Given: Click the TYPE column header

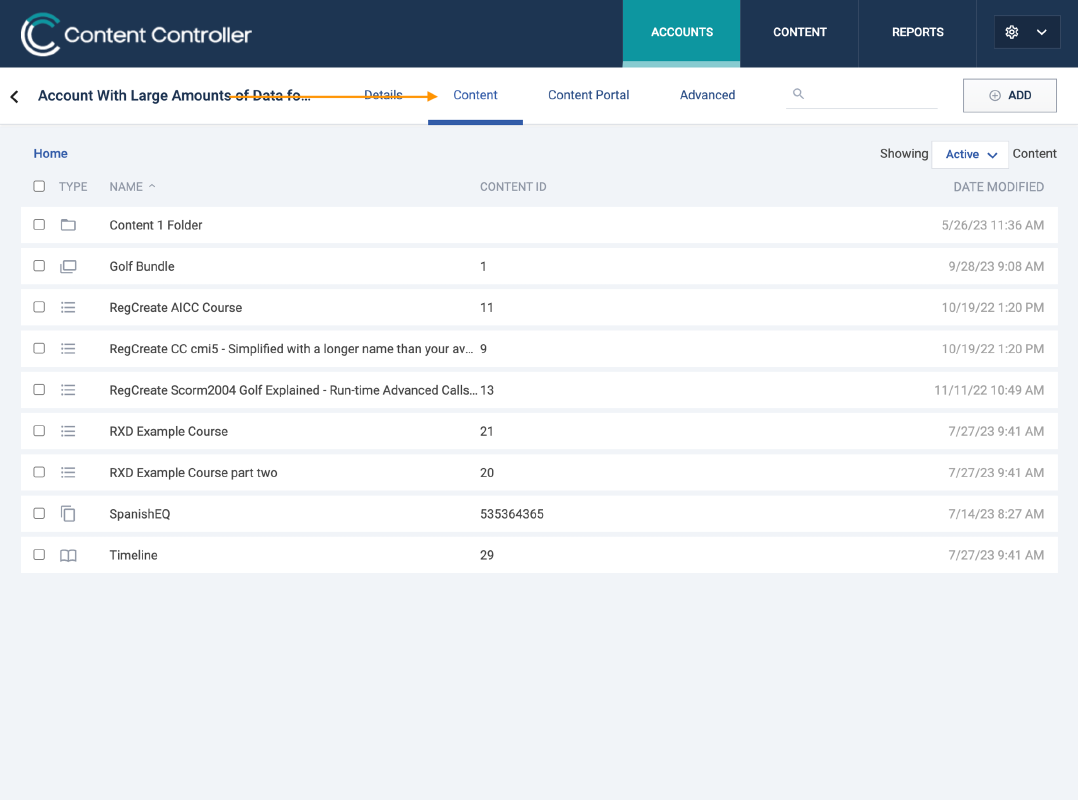Looking at the screenshot, I should coord(73,187).
